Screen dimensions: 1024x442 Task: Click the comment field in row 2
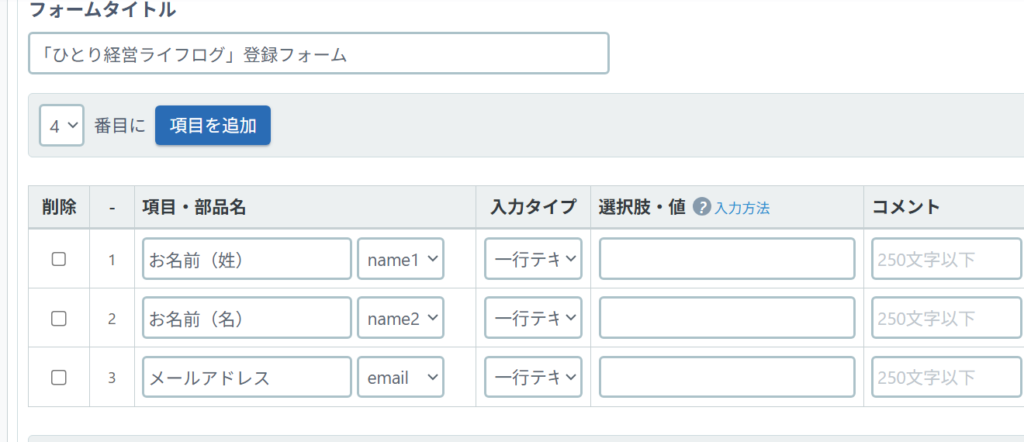(x=946, y=318)
